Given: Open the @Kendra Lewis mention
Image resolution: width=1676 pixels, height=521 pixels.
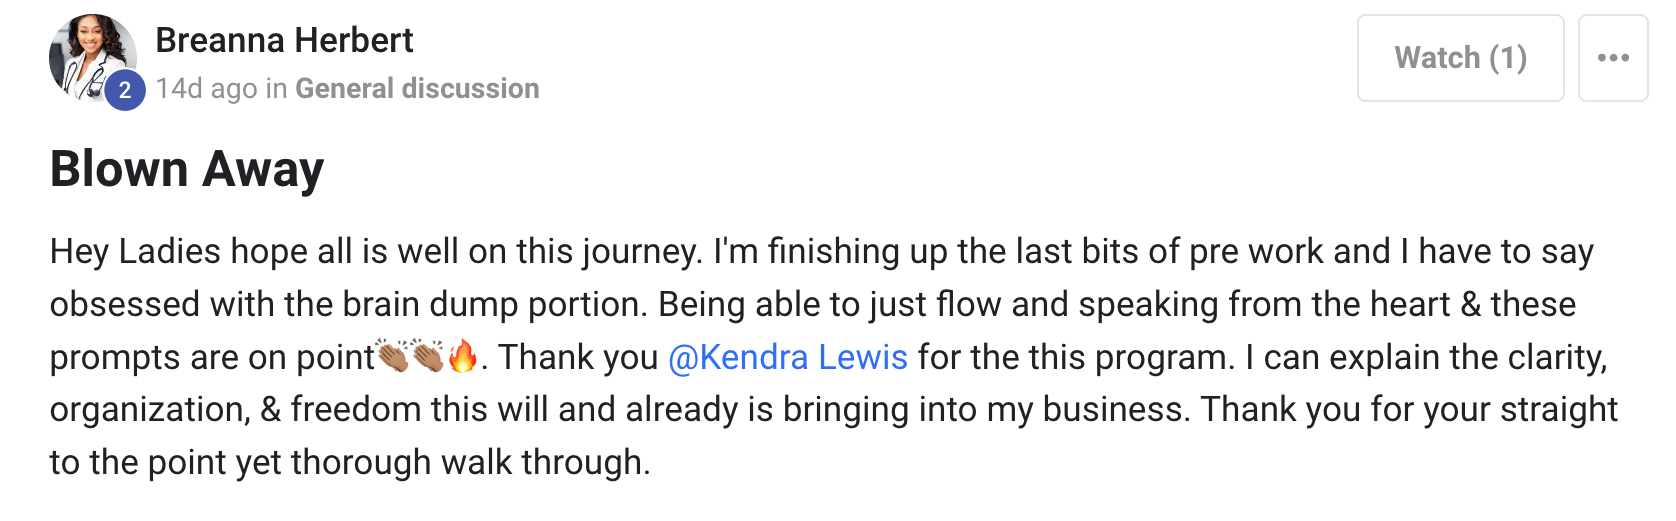Looking at the screenshot, I should tap(788, 357).
